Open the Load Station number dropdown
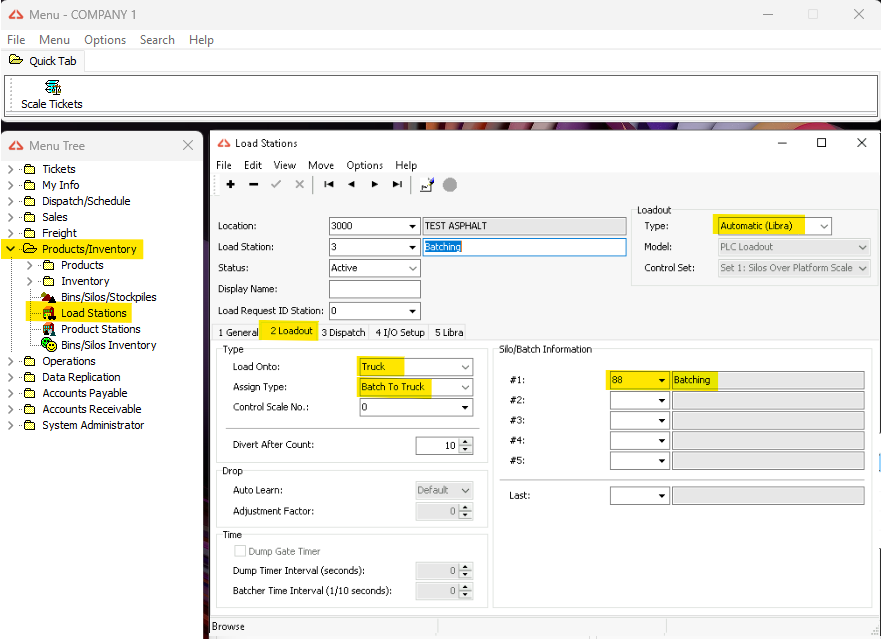881x639 pixels. 412,247
